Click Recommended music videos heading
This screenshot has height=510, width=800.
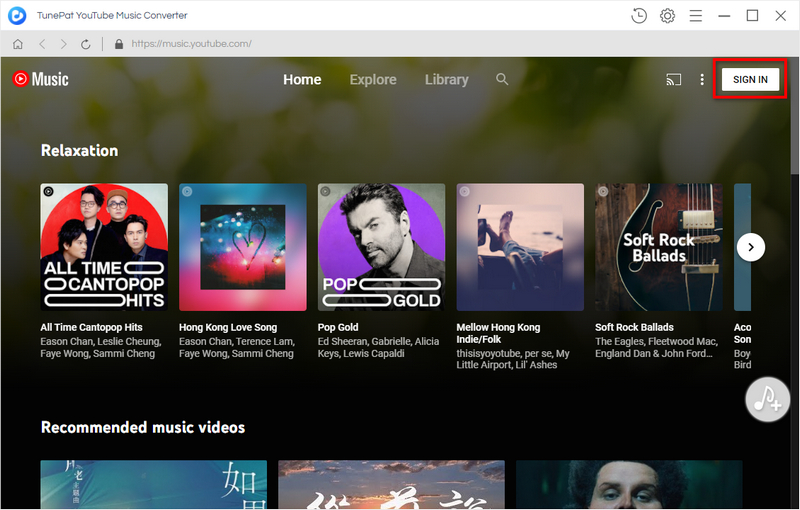tap(143, 427)
